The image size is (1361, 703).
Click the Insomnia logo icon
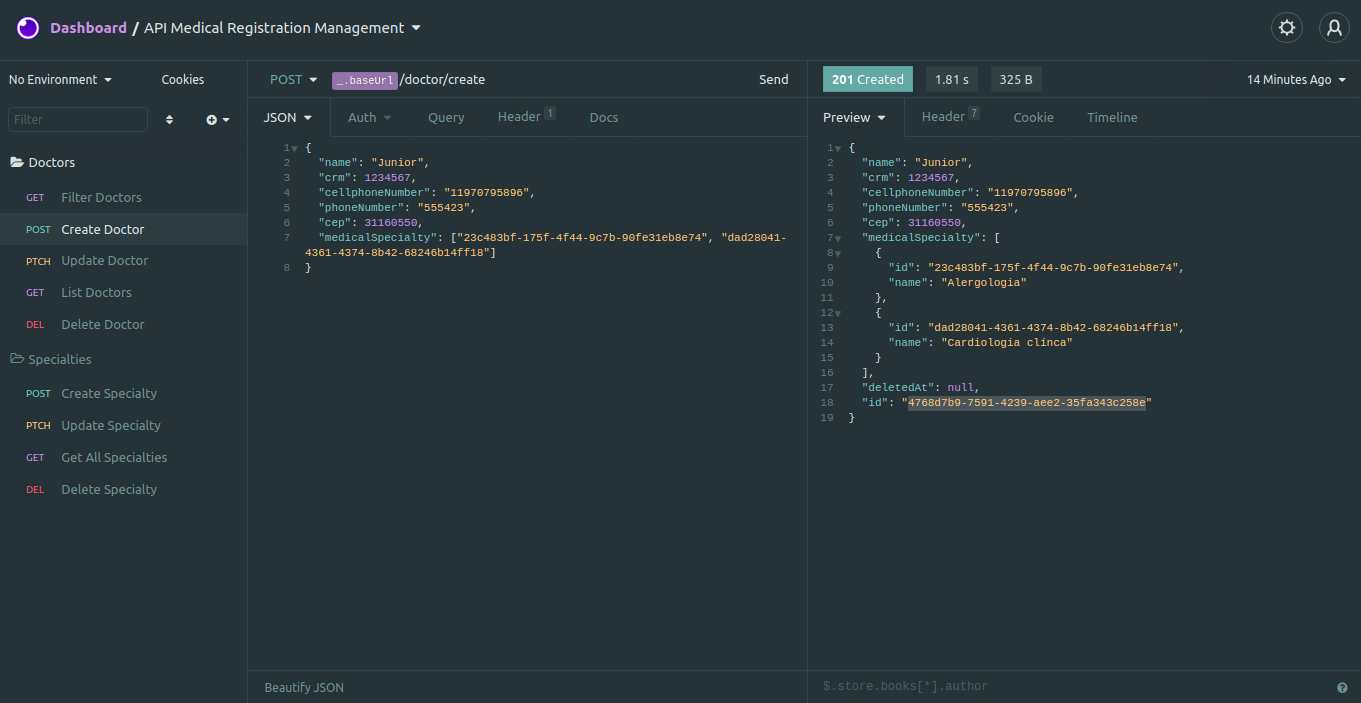coord(28,28)
